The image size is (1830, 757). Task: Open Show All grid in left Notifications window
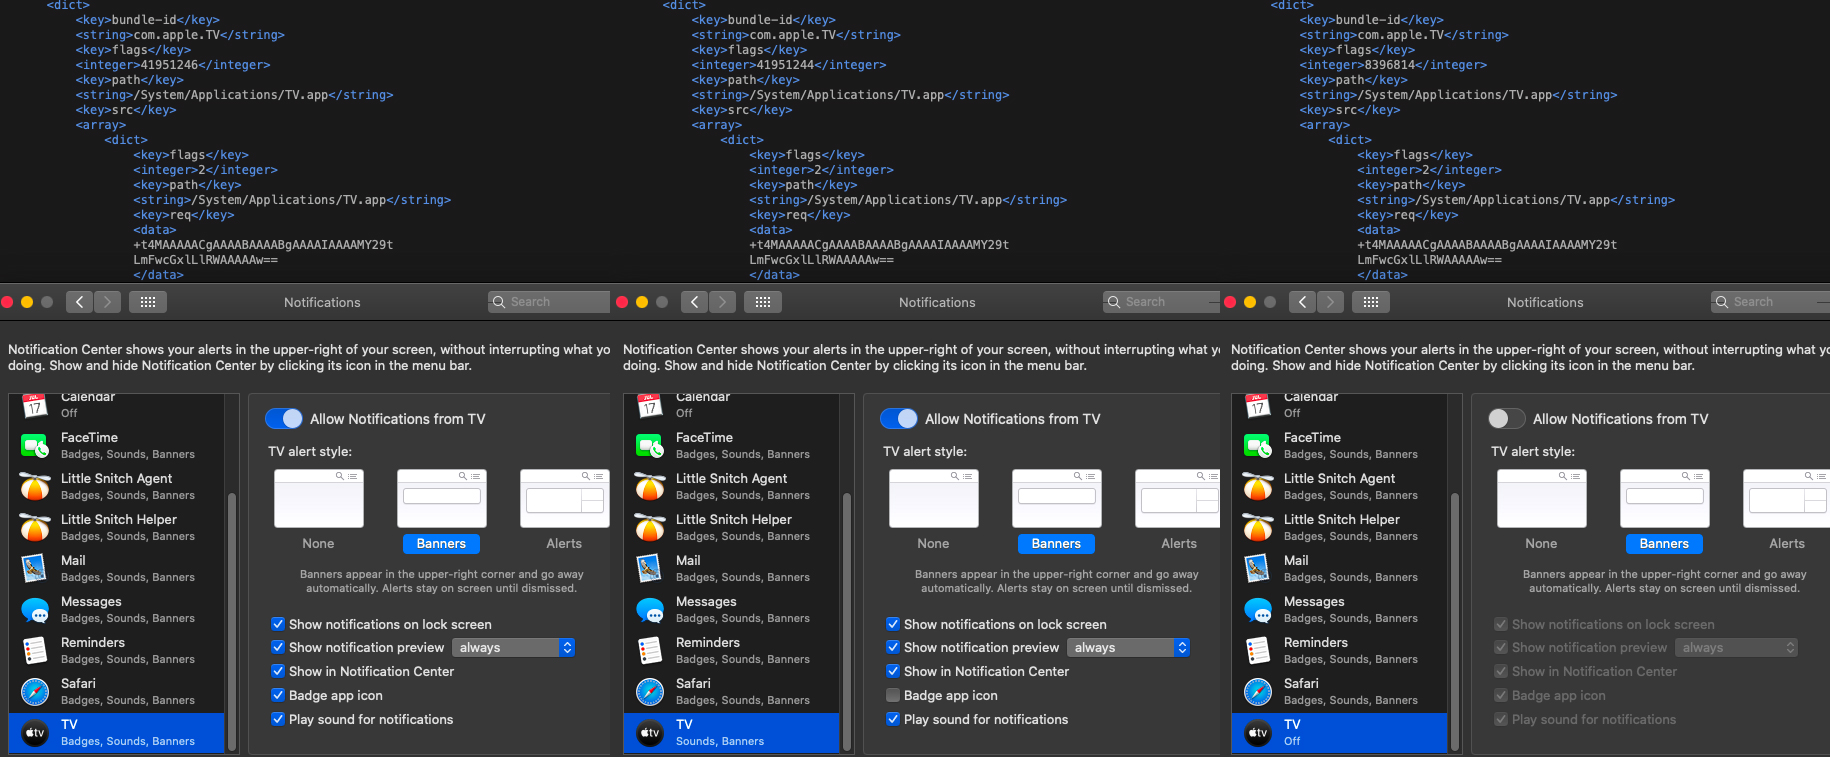pos(148,302)
